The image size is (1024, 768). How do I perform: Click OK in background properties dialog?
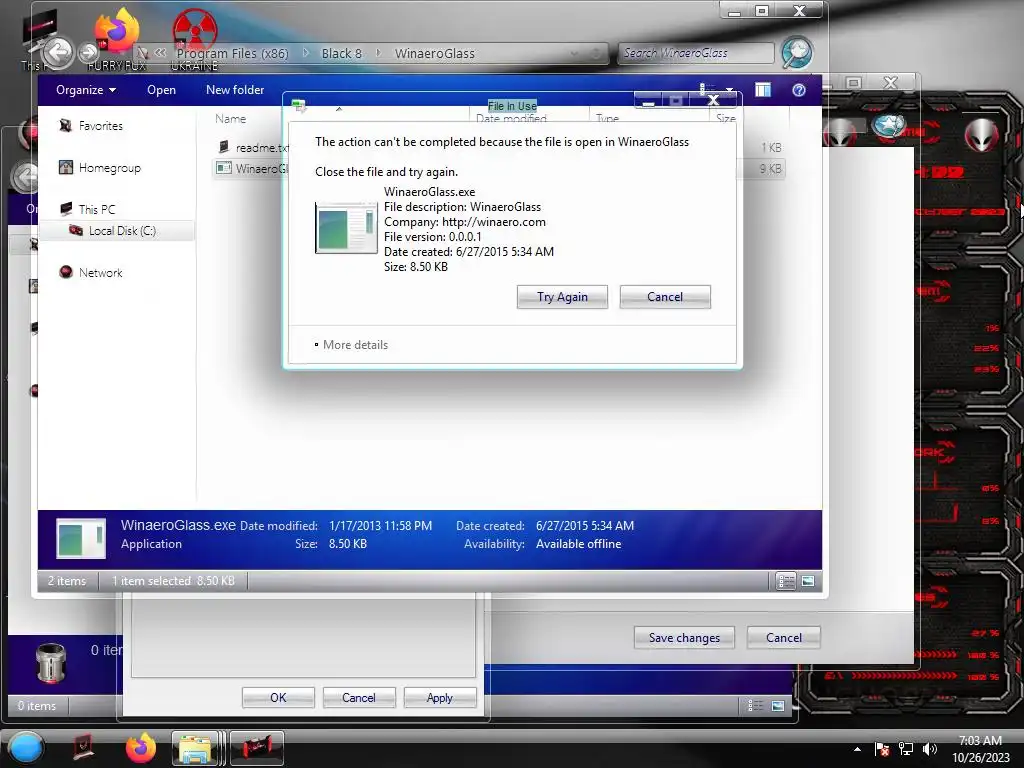click(278, 697)
